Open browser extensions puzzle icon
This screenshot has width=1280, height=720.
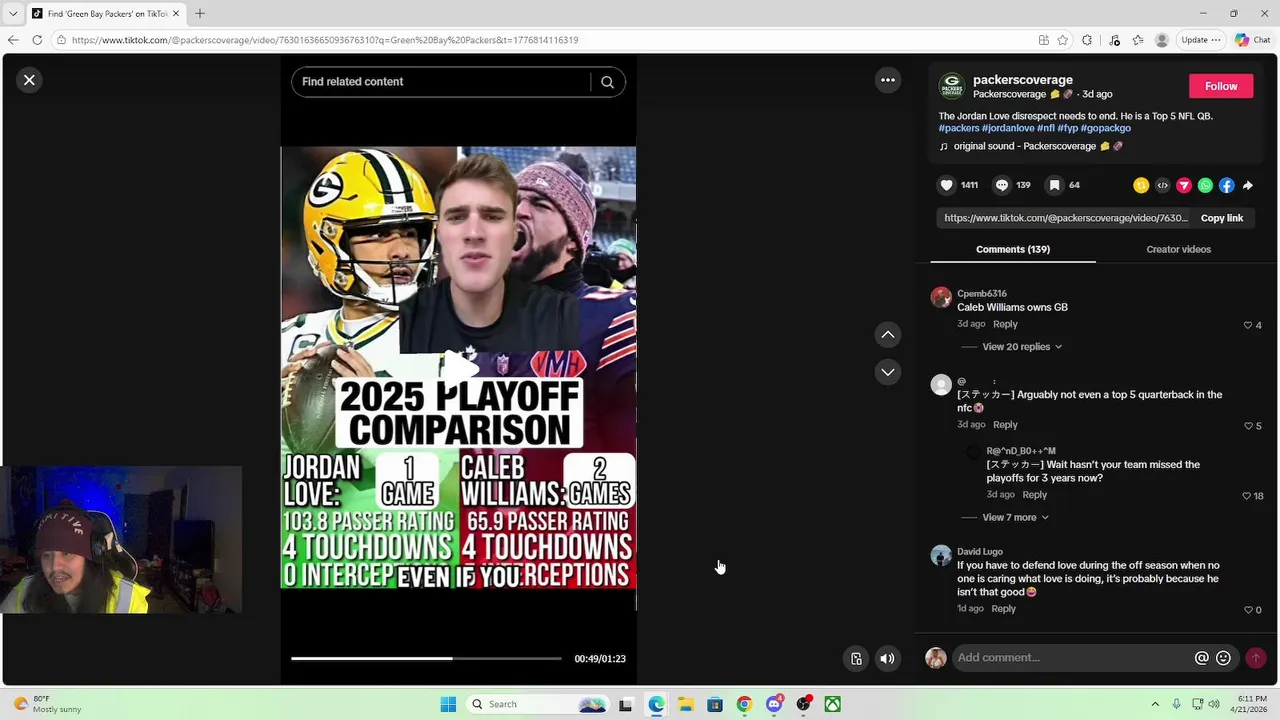click(1087, 40)
